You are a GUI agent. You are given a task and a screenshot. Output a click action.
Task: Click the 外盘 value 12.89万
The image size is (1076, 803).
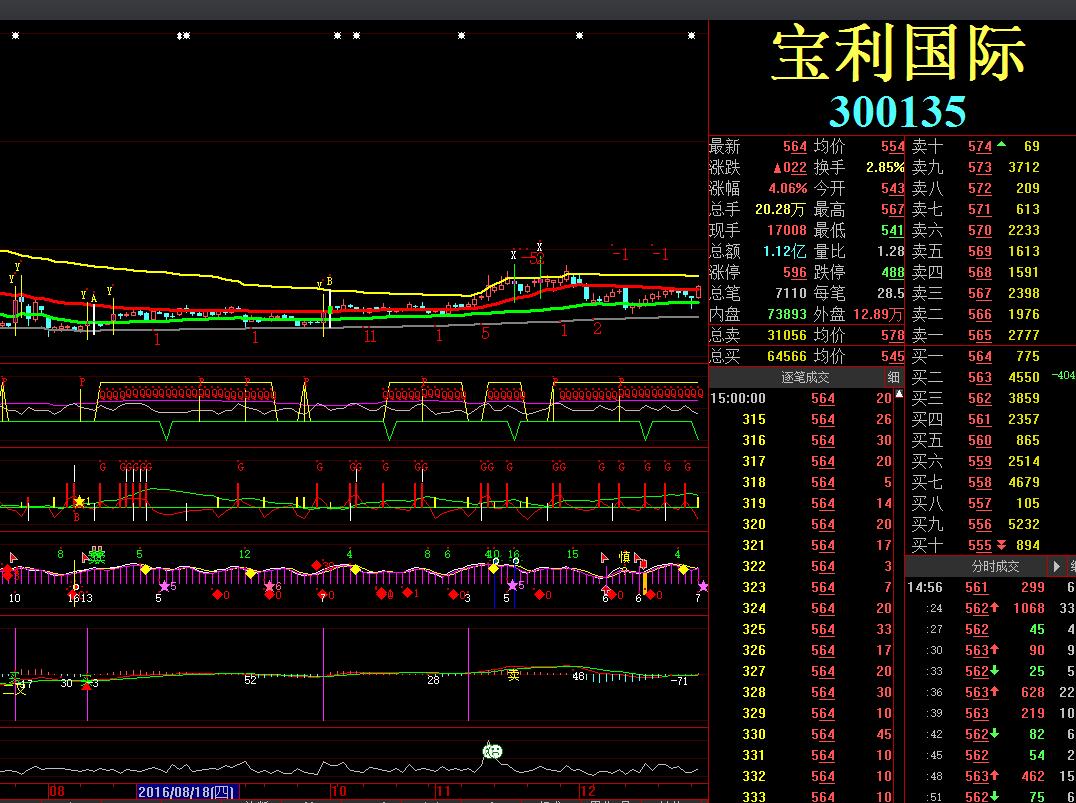pos(878,314)
